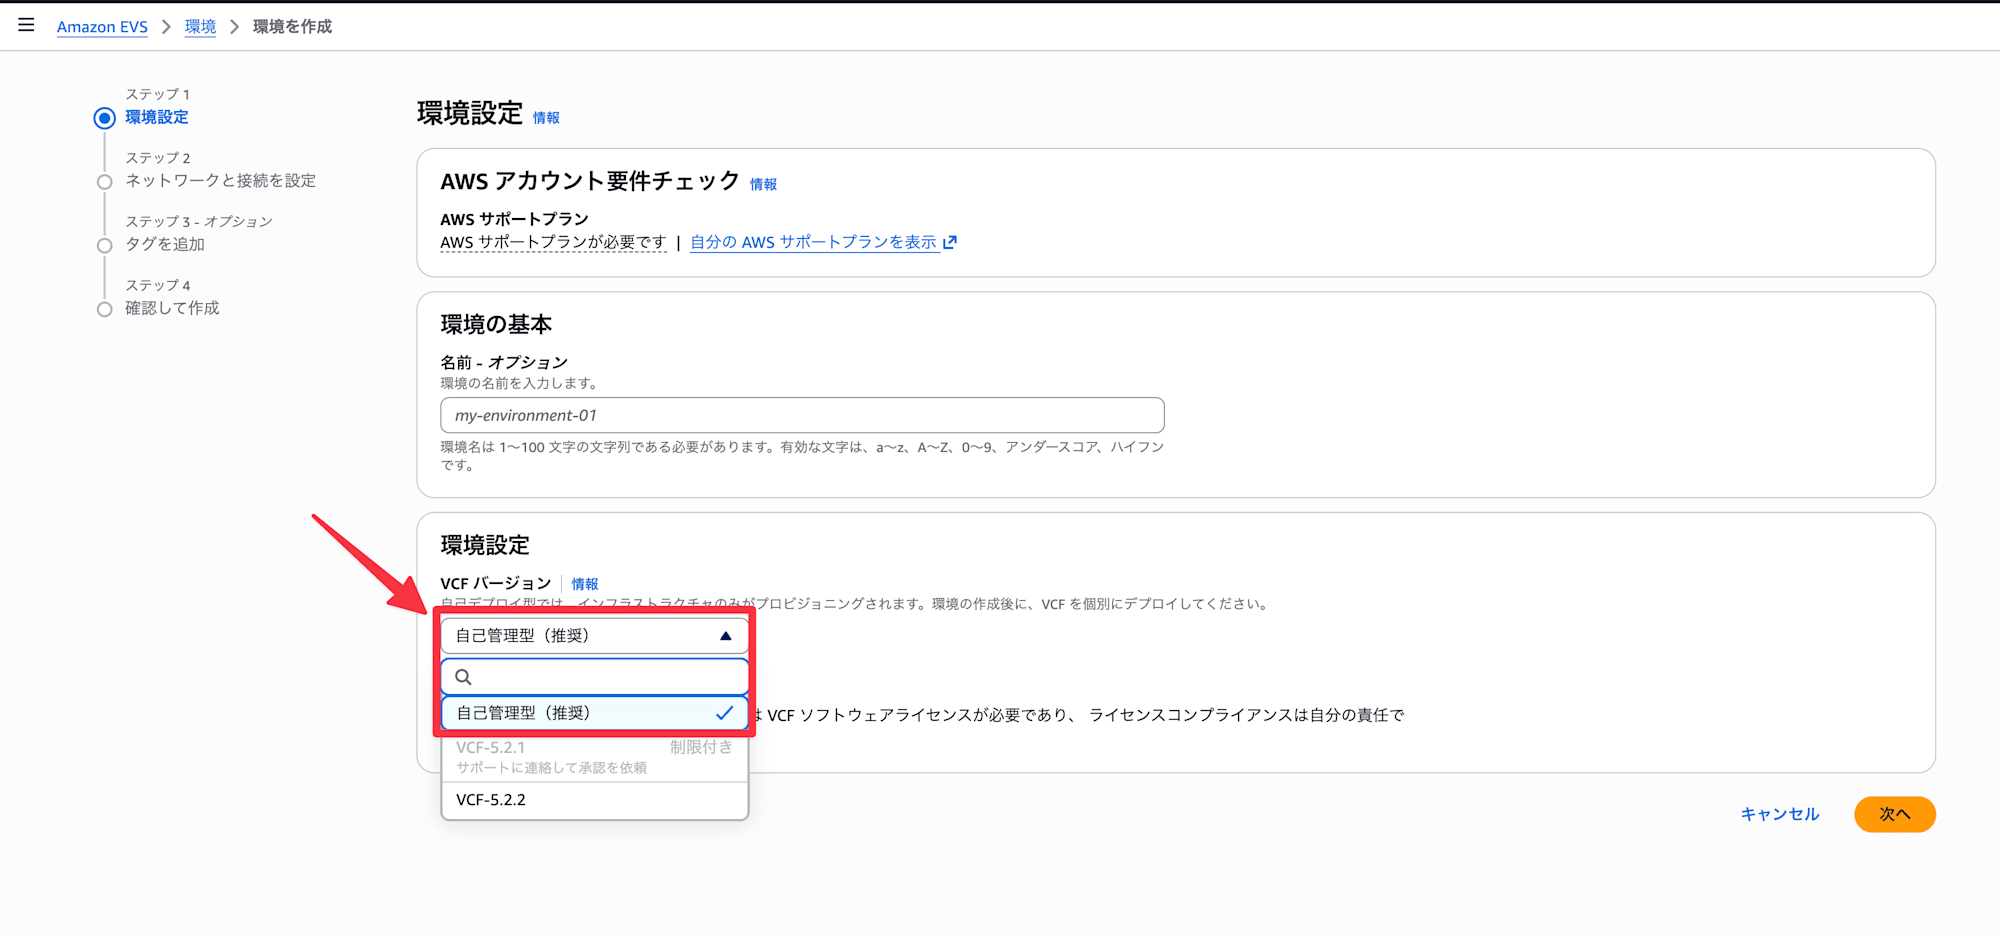Click the 次へ button
Image resolution: width=2000 pixels, height=935 pixels.
[1894, 814]
